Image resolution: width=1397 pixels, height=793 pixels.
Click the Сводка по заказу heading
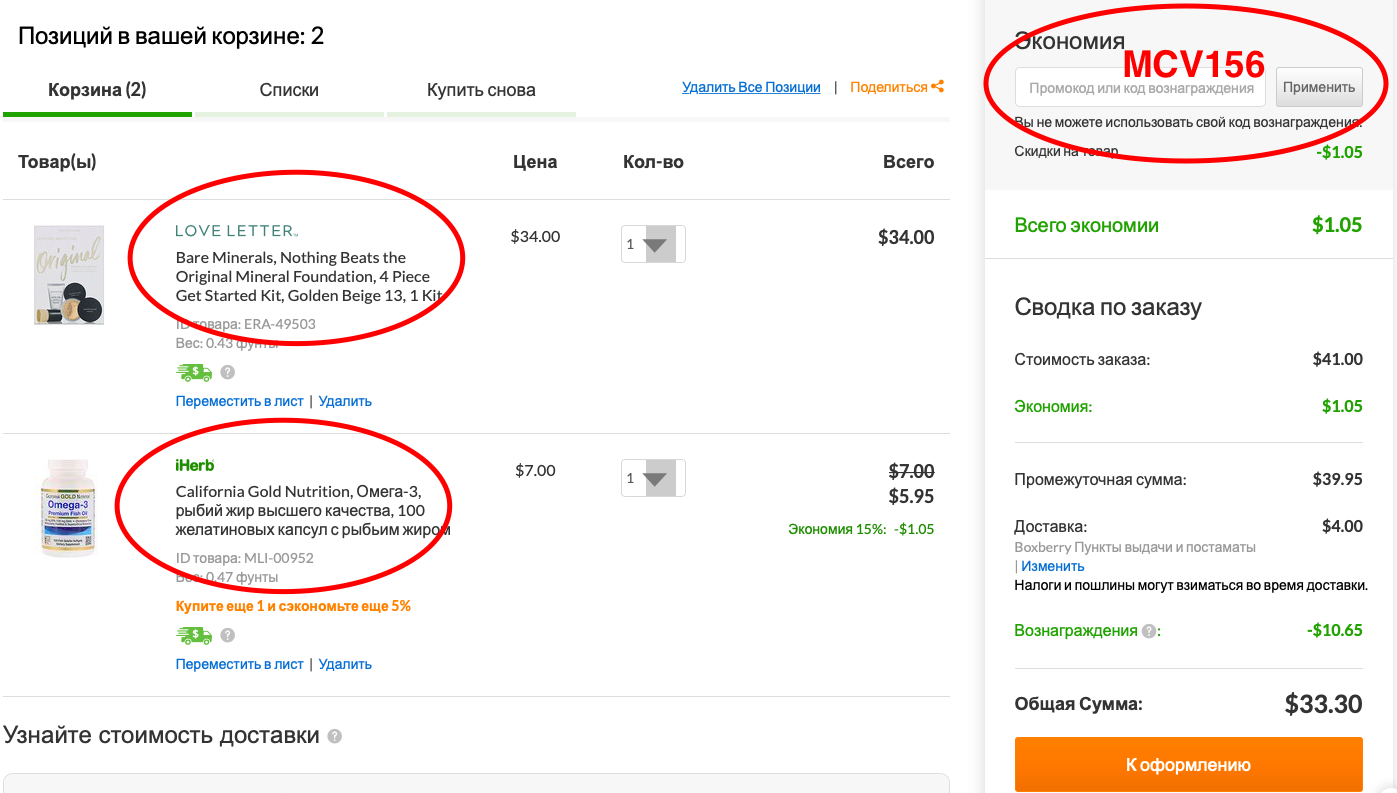click(x=1108, y=307)
